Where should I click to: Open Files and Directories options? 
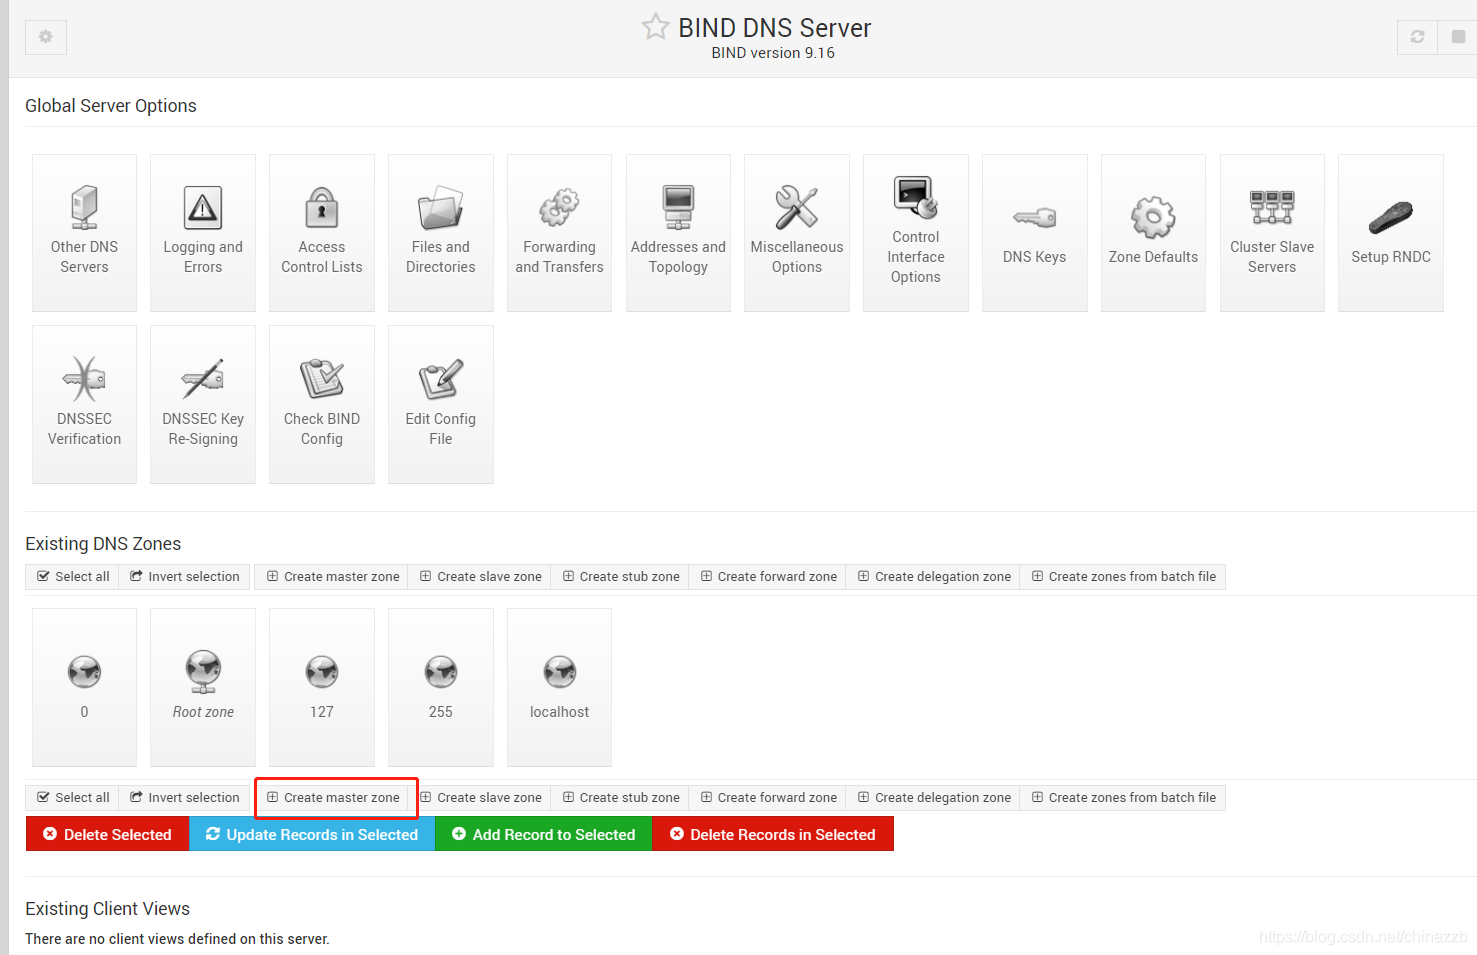click(441, 233)
